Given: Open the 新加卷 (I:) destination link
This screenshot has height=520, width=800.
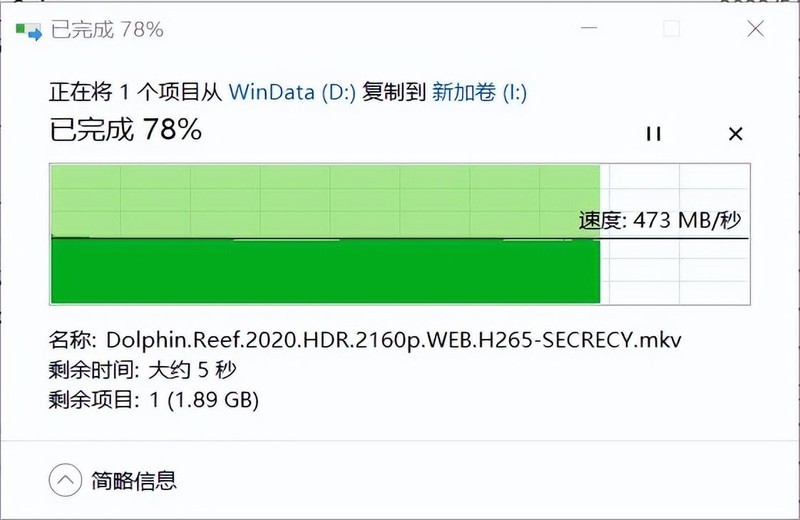Looking at the screenshot, I should (x=479, y=92).
